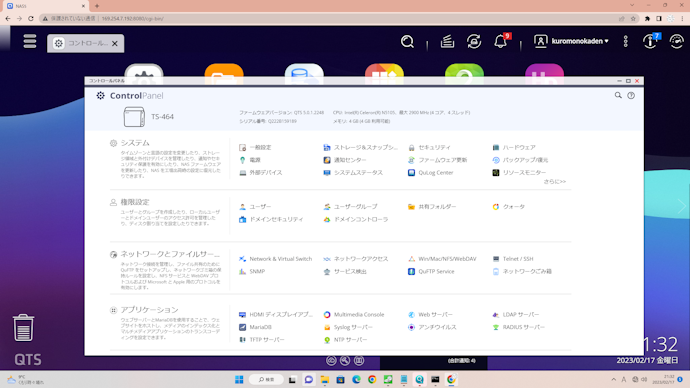
Task: Open QuFTP Service
Action: (x=431, y=272)
